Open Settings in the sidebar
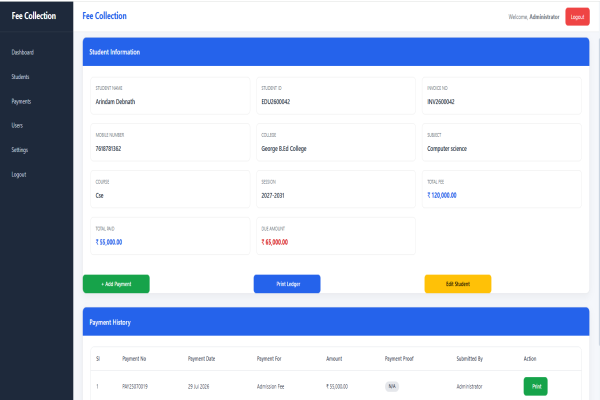The image size is (600, 400). [x=20, y=150]
